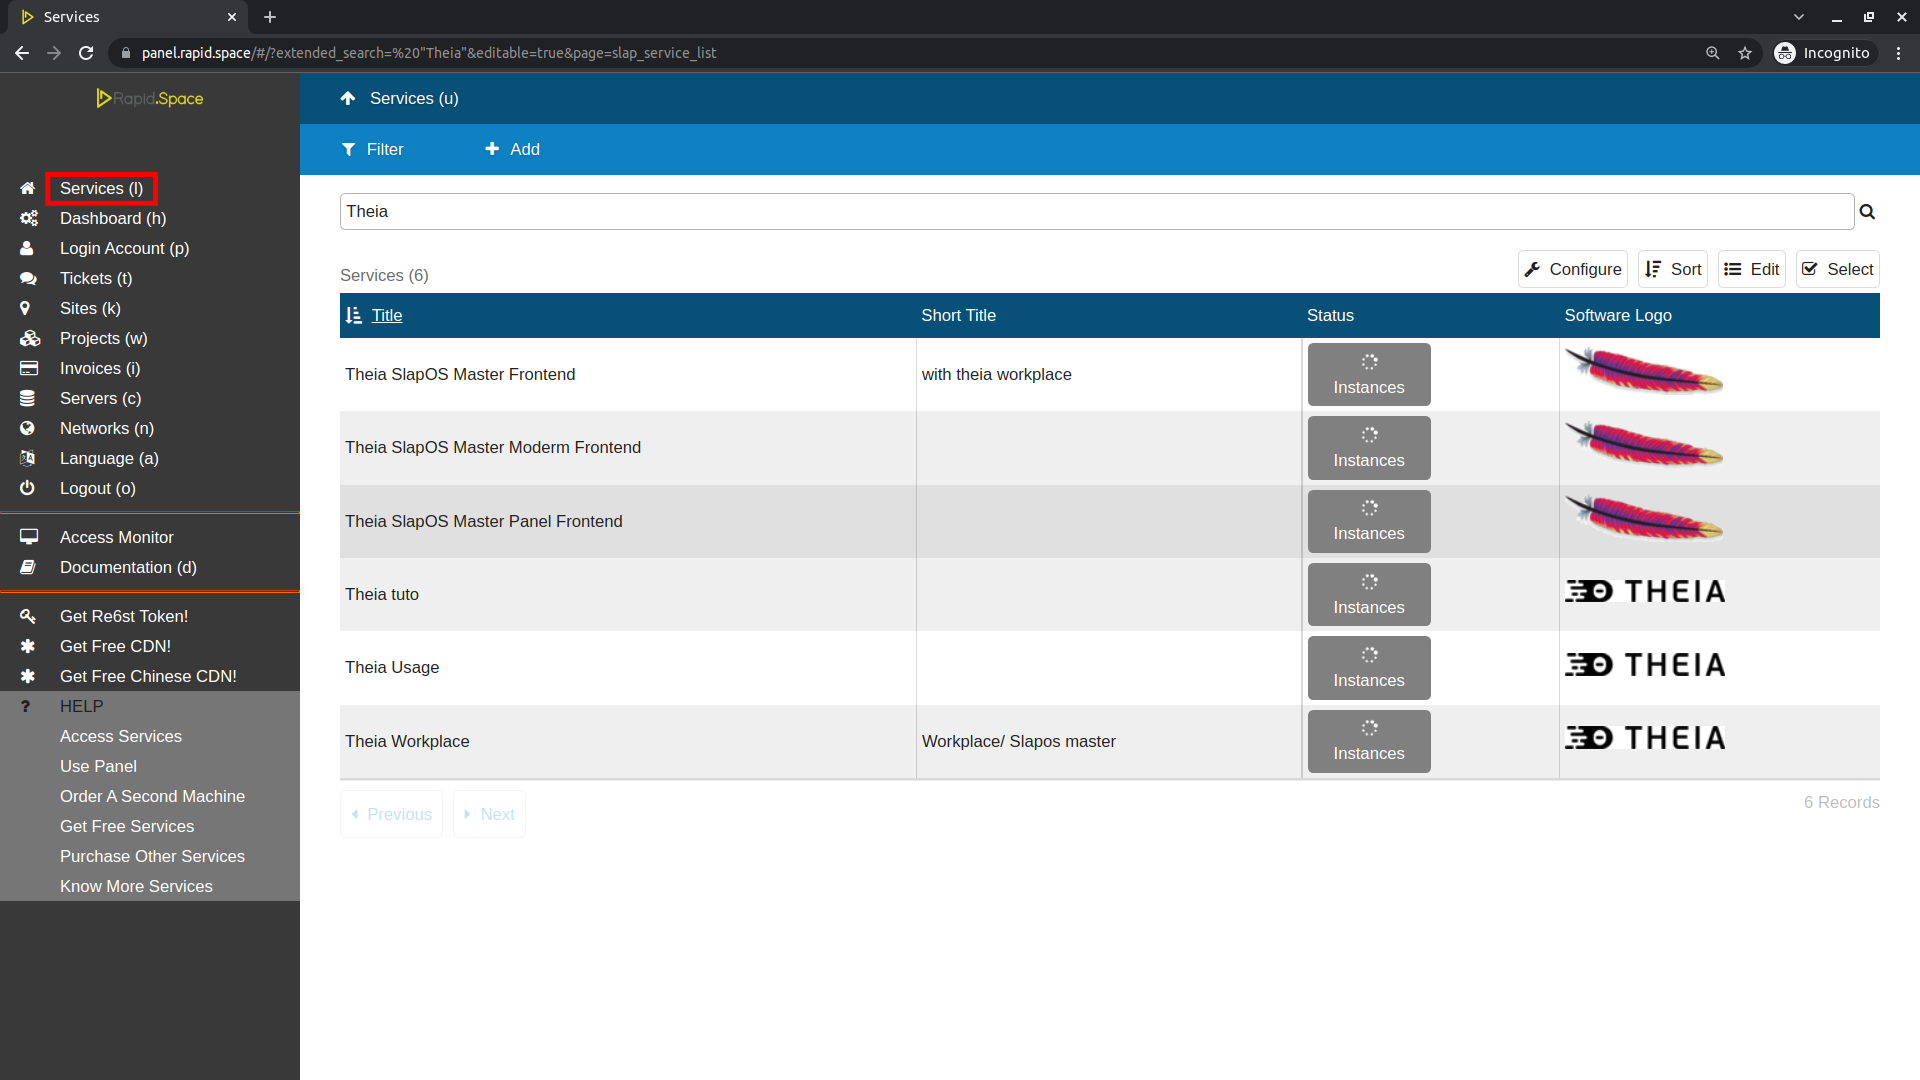Click the asterisk icon beside Get Free CDN!
This screenshot has height=1080, width=1920.
28,646
